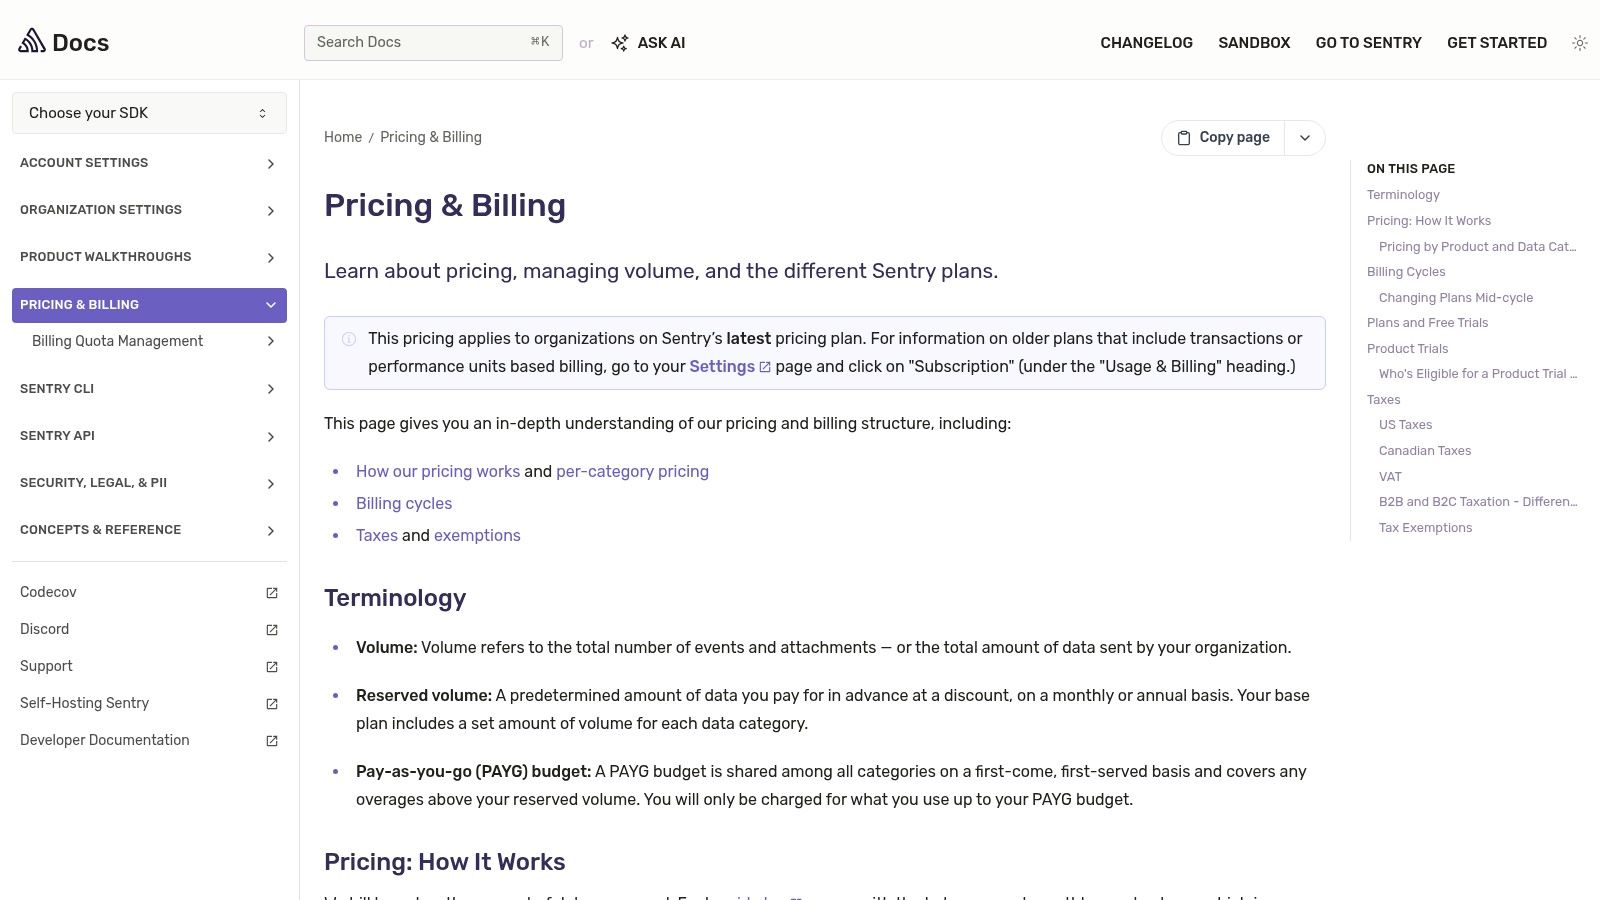The height and width of the screenshot is (900, 1600).
Task: Click external-link icon beside Settings link
Action: click(765, 367)
